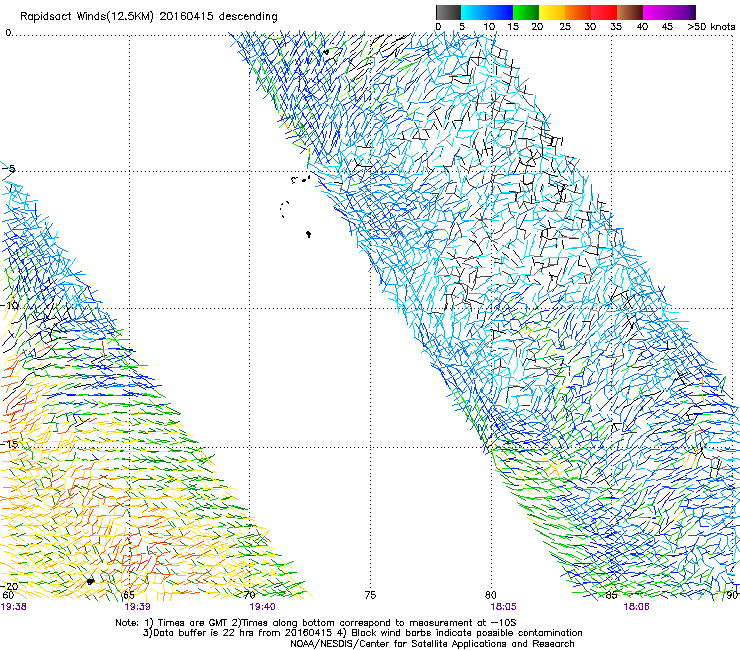Image resolution: width=740 pixels, height=650 pixels.
Task: Click the 'Rapidsact Winds(12.5KM)' title text
Action: 87,17
